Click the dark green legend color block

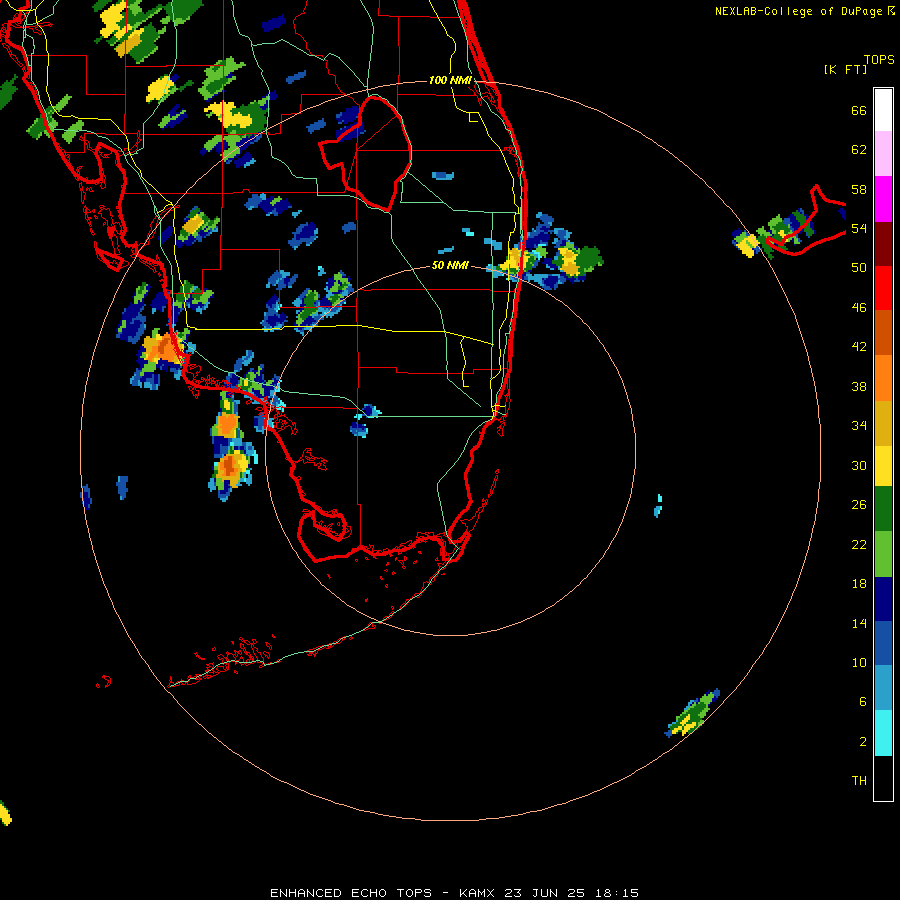point(883,509)
